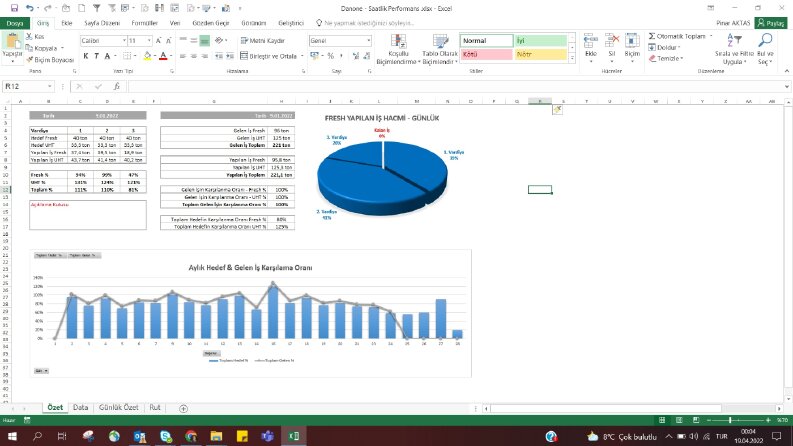Viewport: 793px width, 446px height.
Task: Apply filter with the funnel quick access icon
Action: 97,8
